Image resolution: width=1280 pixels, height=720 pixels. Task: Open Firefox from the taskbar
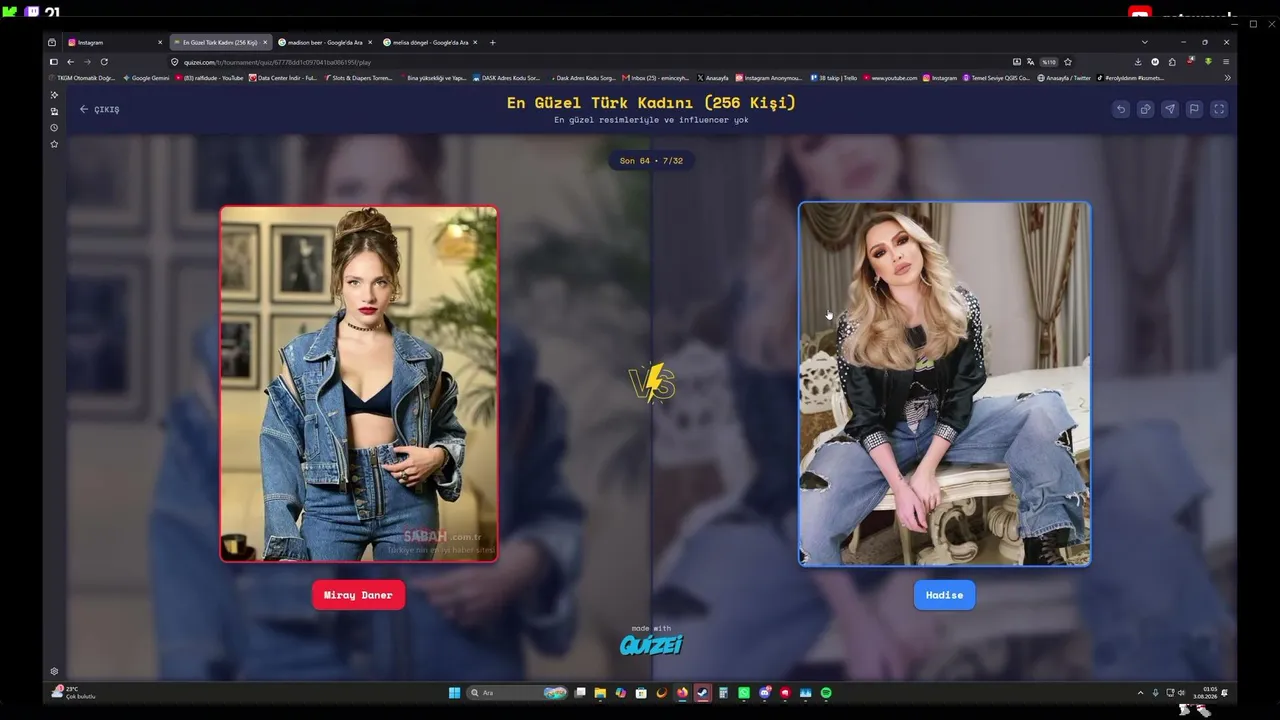683,693
